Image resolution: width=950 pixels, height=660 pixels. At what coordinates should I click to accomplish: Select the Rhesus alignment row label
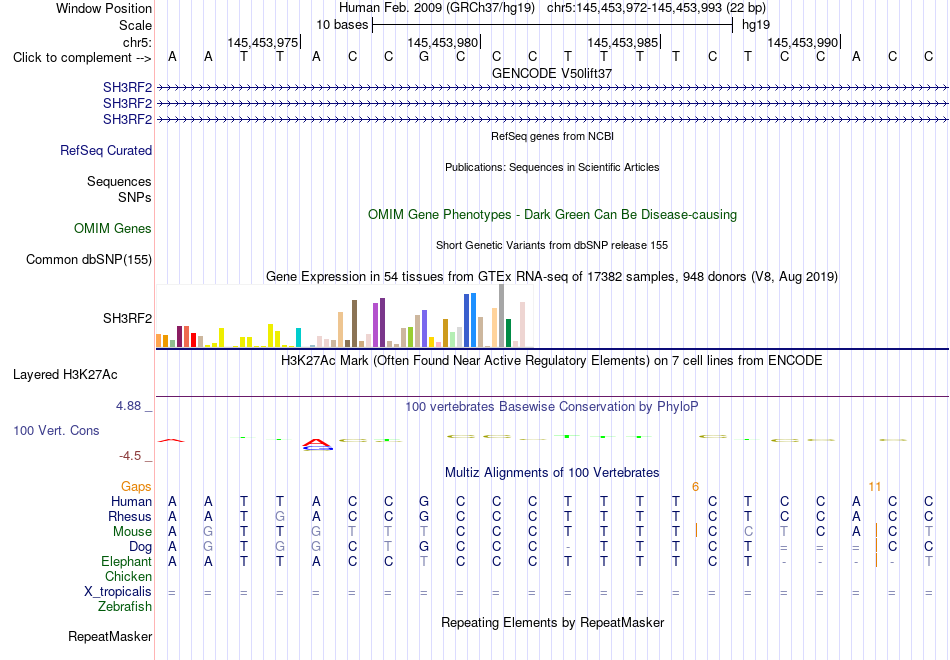coord(130,517)
